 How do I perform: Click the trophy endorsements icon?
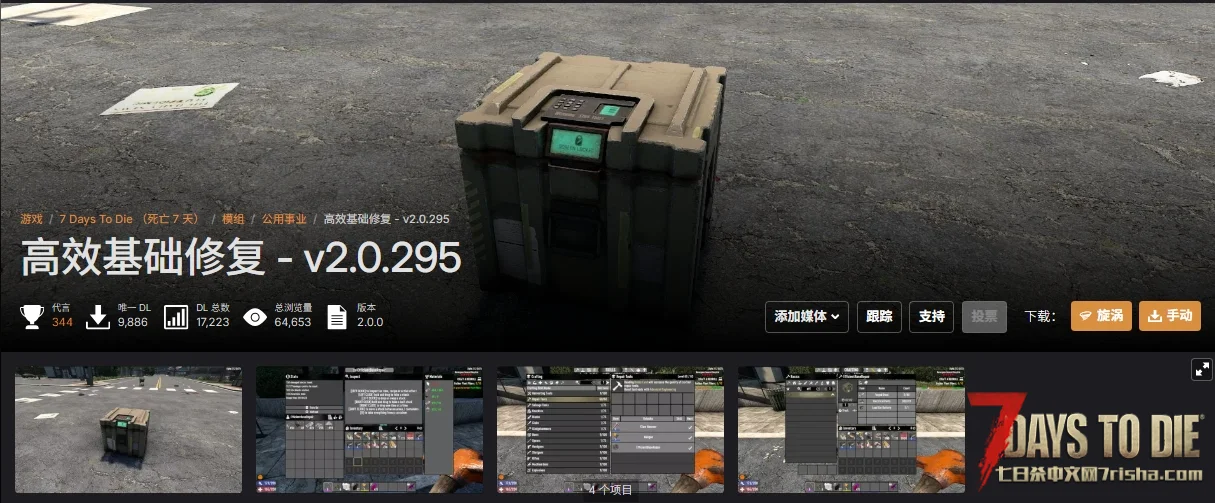point(32,317)
